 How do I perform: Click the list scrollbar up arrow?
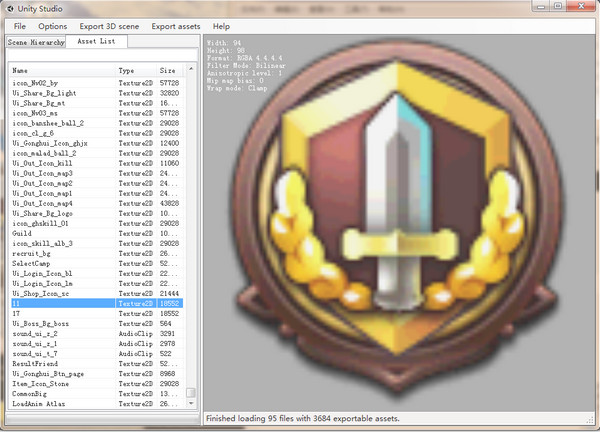click(191, 68)
